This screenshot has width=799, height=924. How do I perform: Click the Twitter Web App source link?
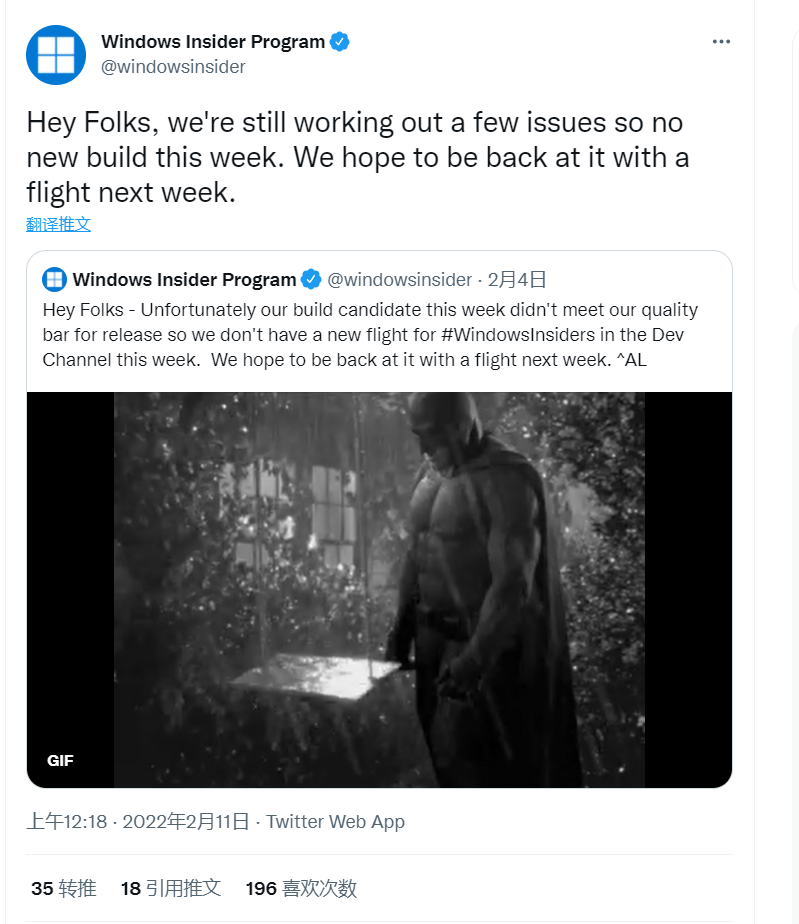click(x=335, y=822)
